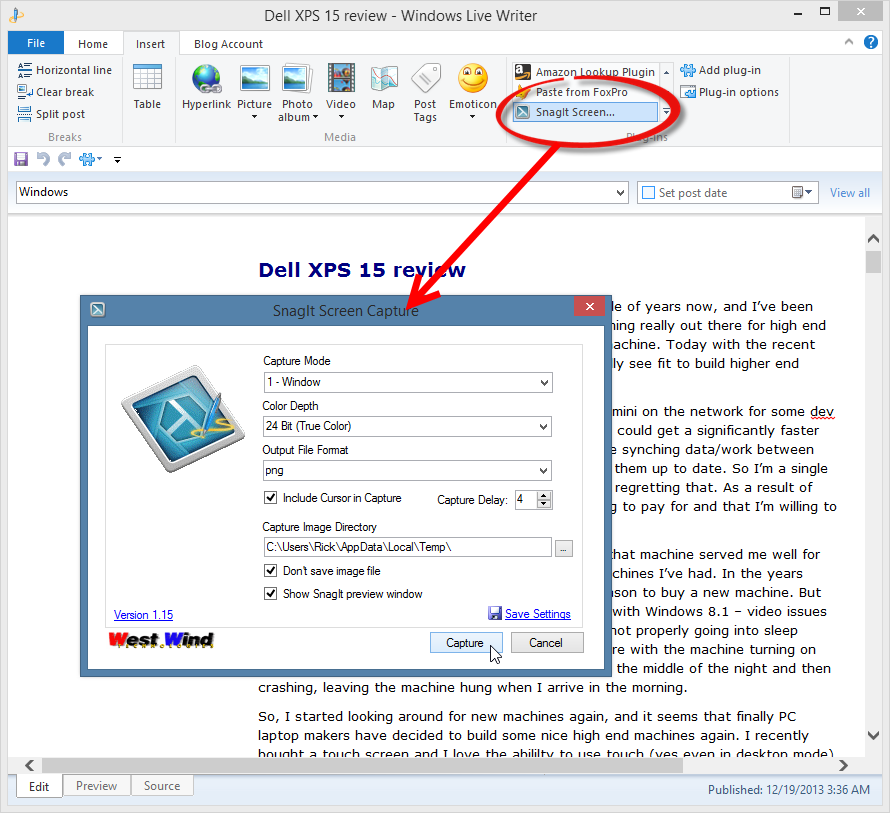This screenshot has height=813, width=890.
Task: Switch to the Preview tab
Action: coord(96,786)
